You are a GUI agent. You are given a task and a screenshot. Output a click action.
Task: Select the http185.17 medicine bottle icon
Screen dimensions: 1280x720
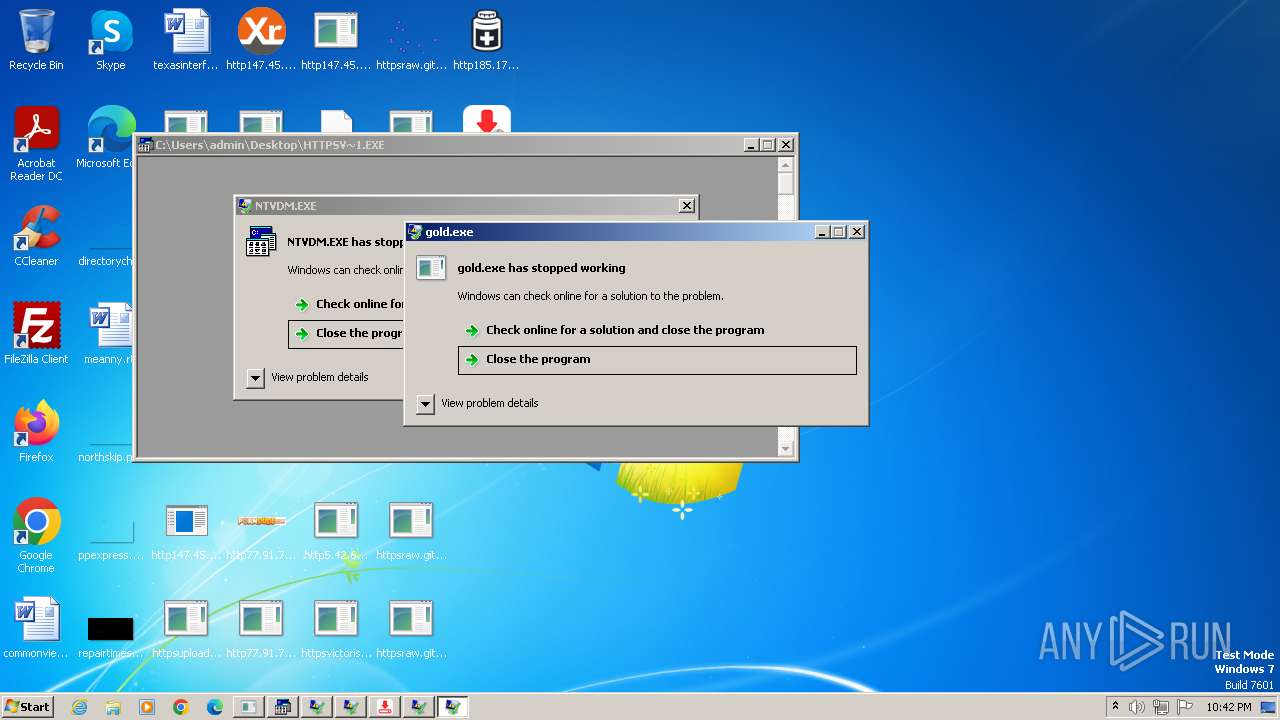click(486, 40)
